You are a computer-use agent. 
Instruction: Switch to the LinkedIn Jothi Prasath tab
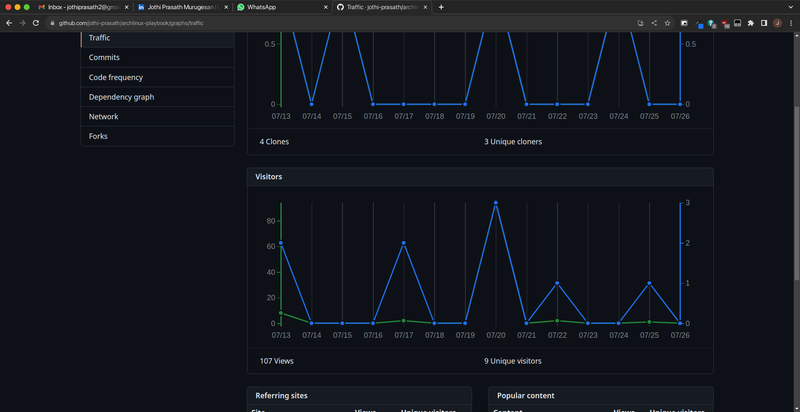[178, 7]
